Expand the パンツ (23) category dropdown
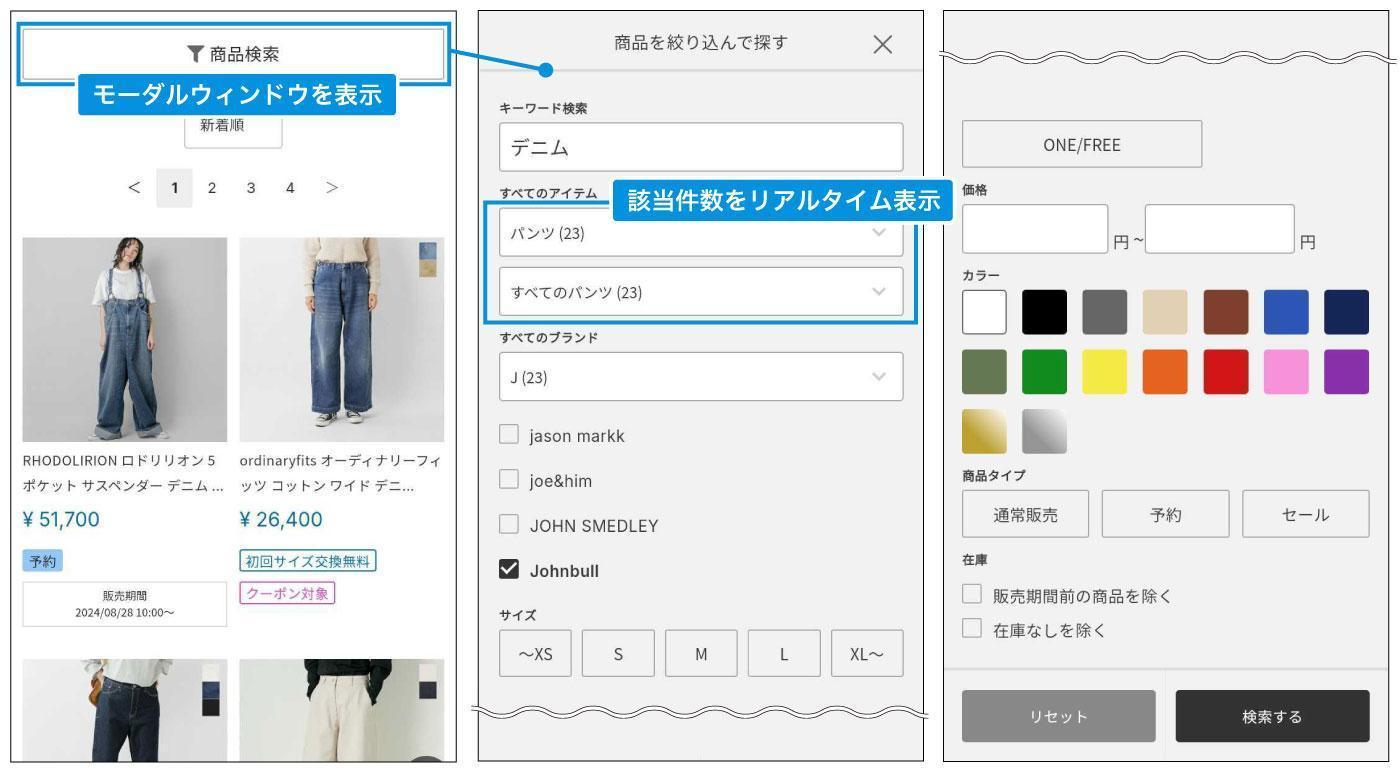 [700, 234]
